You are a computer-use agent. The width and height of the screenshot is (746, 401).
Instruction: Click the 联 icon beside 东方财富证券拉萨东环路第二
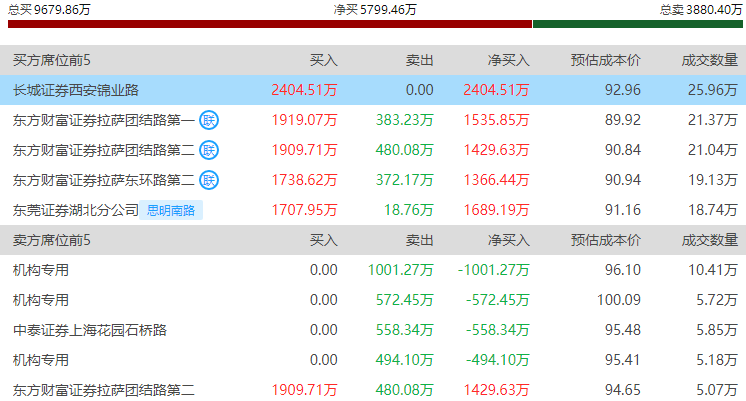209,180
